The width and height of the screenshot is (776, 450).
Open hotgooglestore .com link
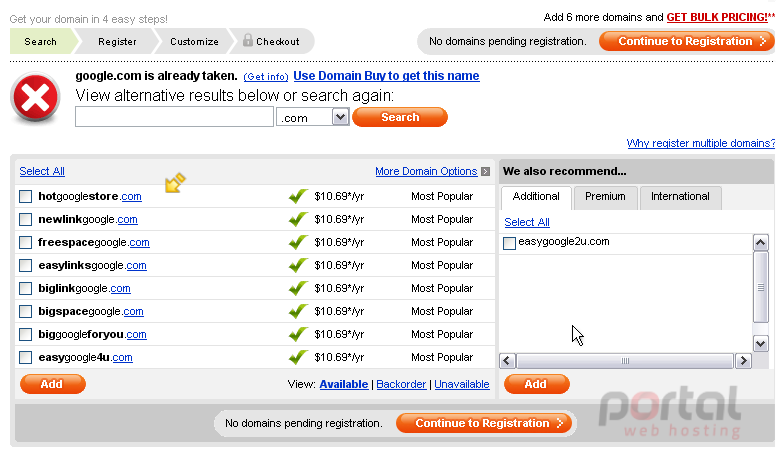point(131,197)
